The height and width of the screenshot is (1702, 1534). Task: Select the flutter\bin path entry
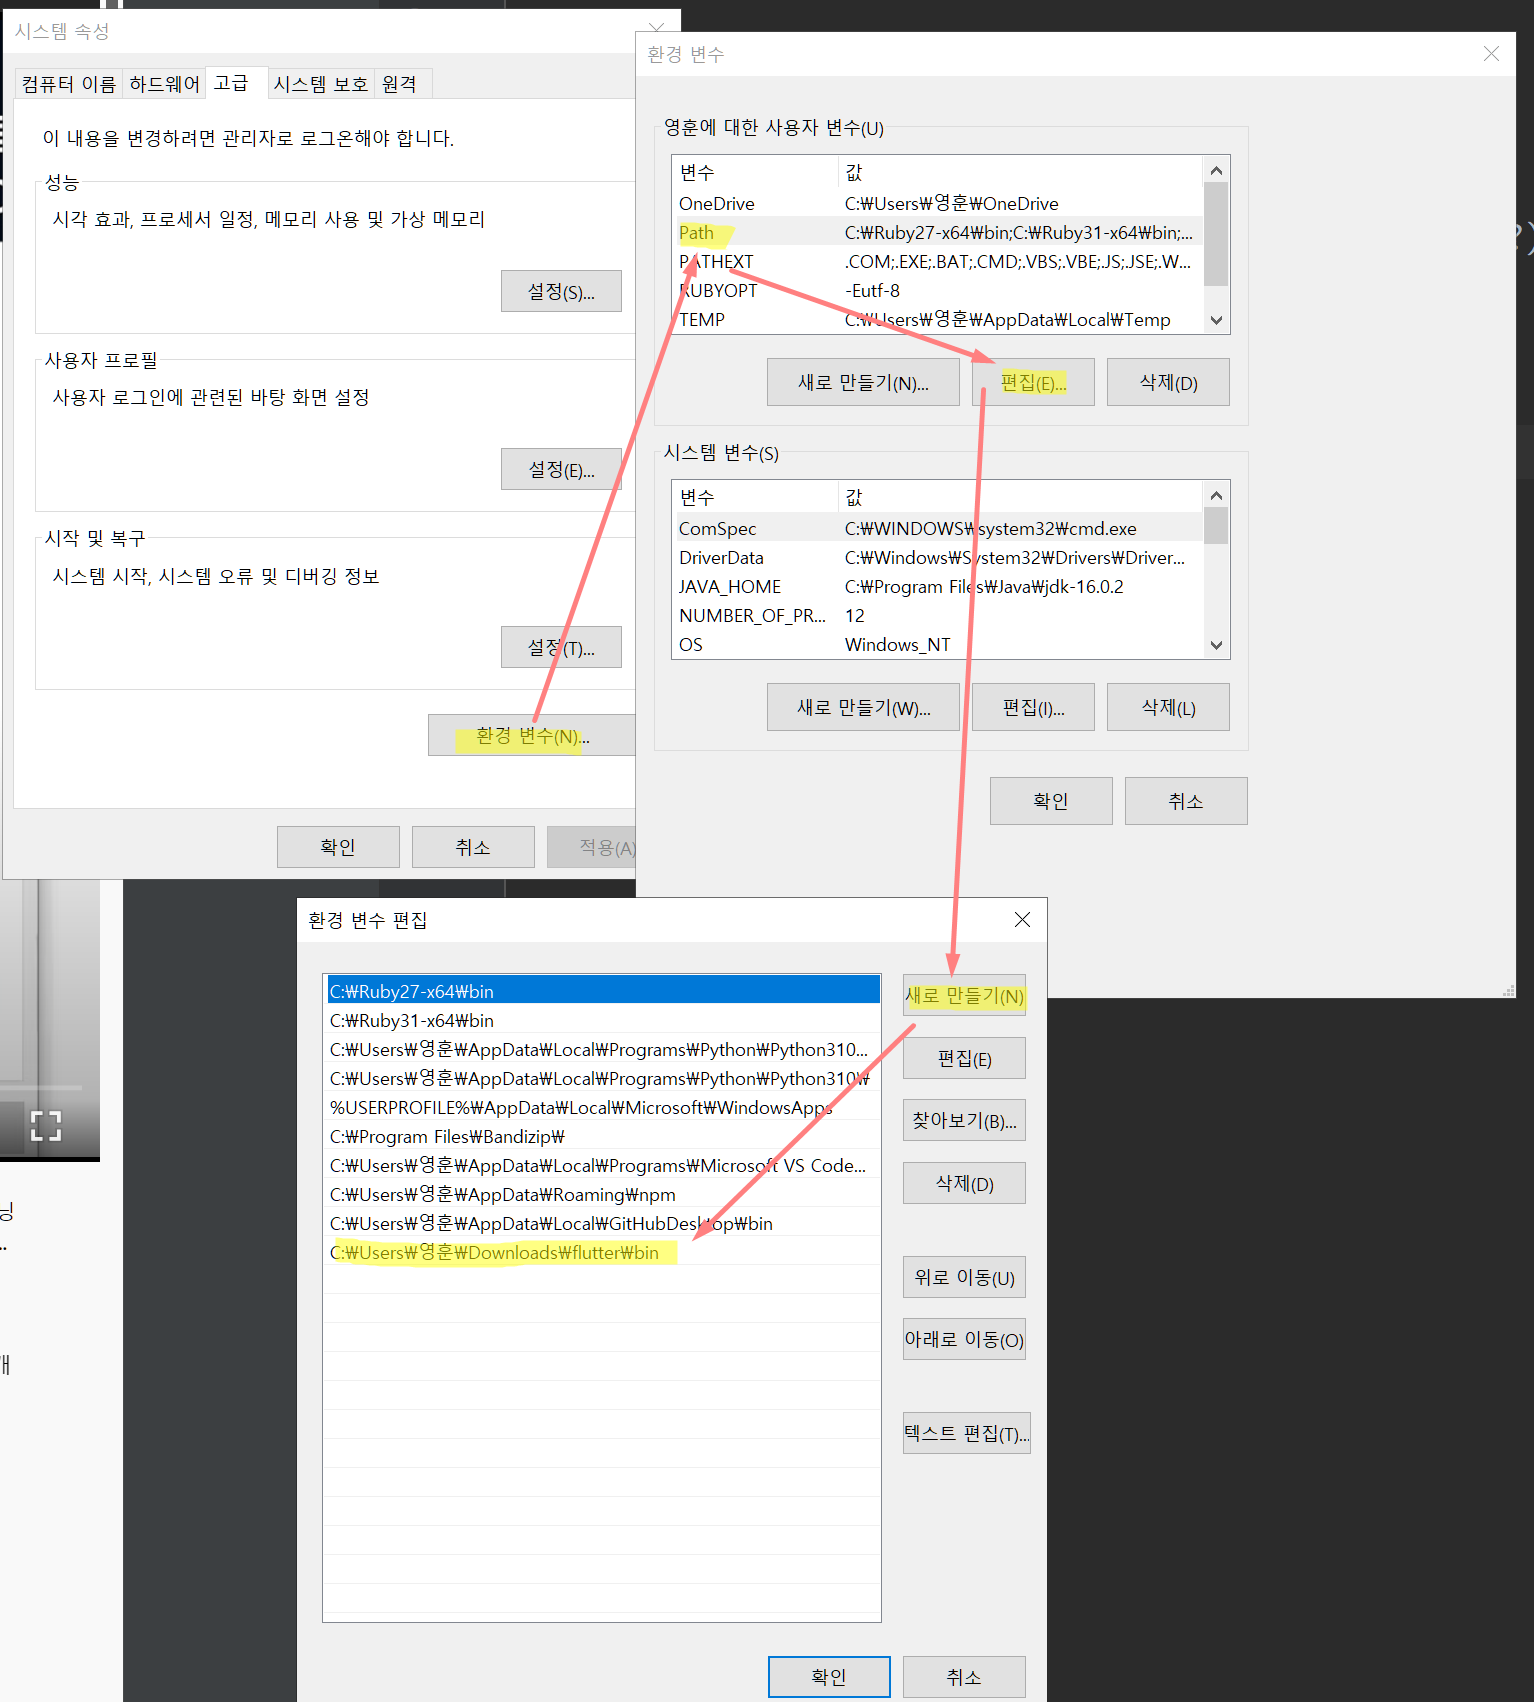[x=495, y=1253]
